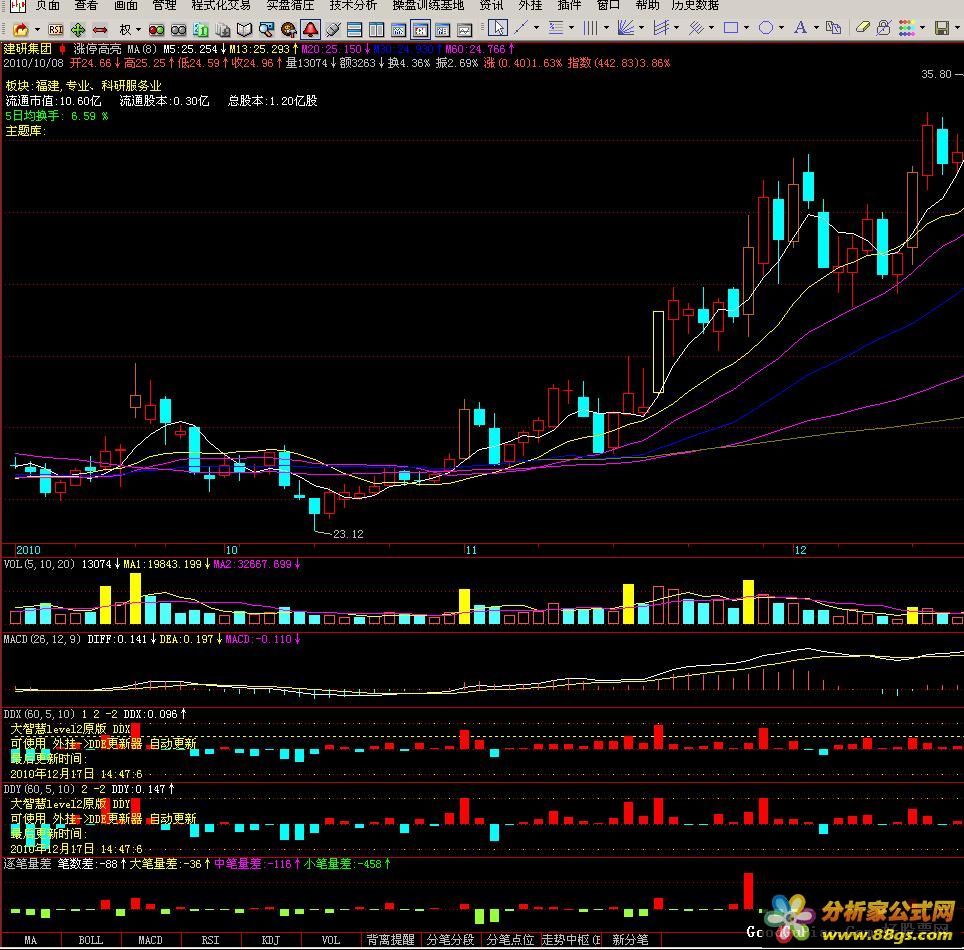The image size is (964, 950).
Task: Click the month 12 marker on timeline
Action: (x=800, y=550)
